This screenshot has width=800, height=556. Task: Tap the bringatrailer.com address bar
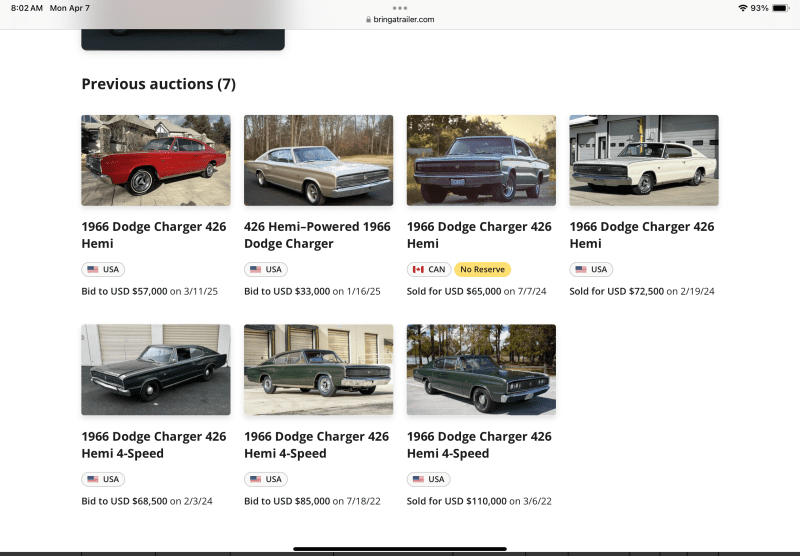click(400, 19)
